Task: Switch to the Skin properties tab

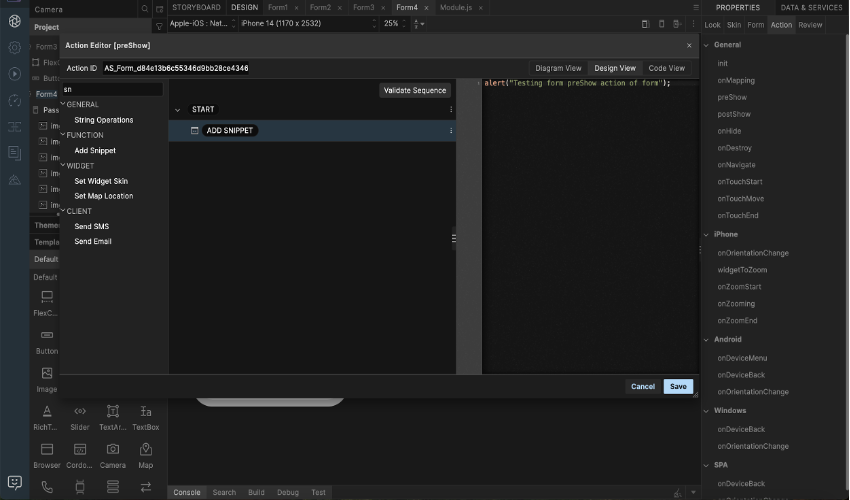Action: coord(733,25)
